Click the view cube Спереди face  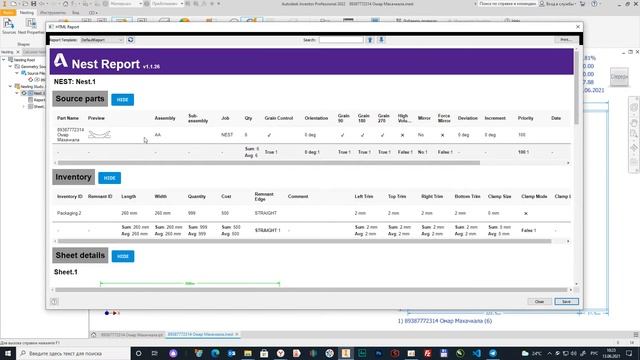coord(619,77)
